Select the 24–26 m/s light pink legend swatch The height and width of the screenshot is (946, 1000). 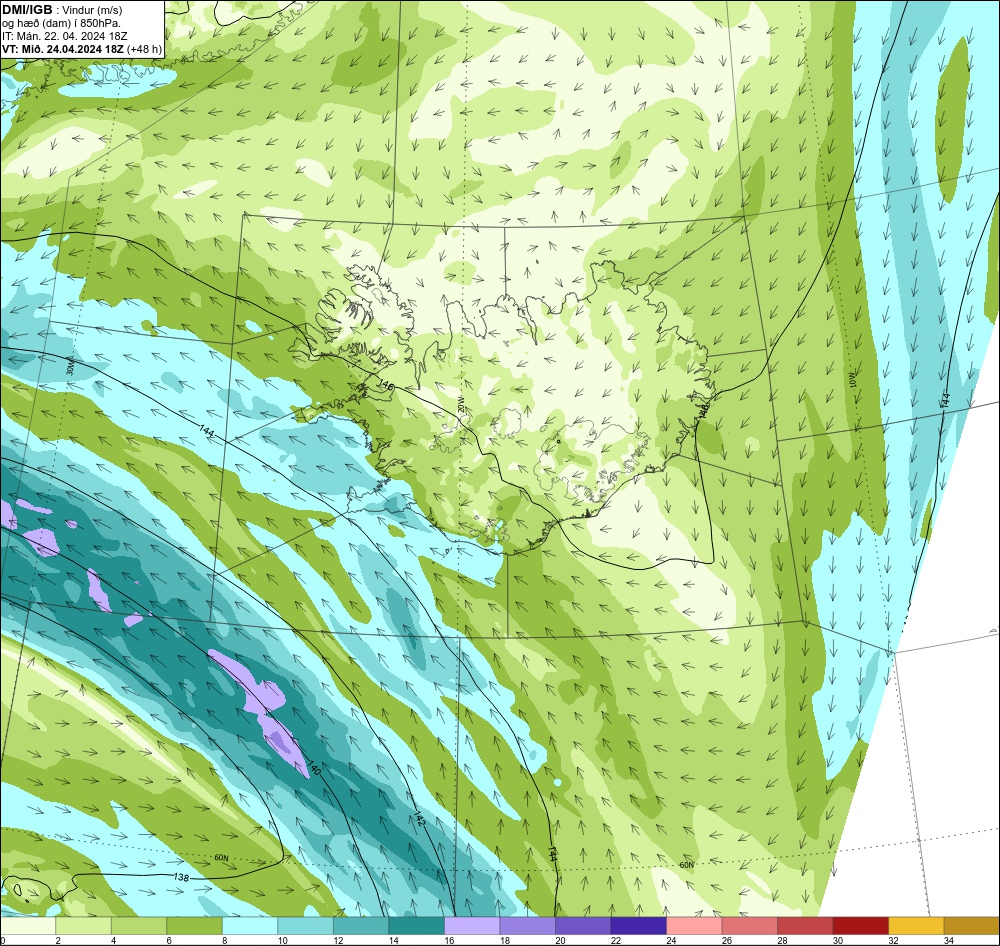[694, 925]
